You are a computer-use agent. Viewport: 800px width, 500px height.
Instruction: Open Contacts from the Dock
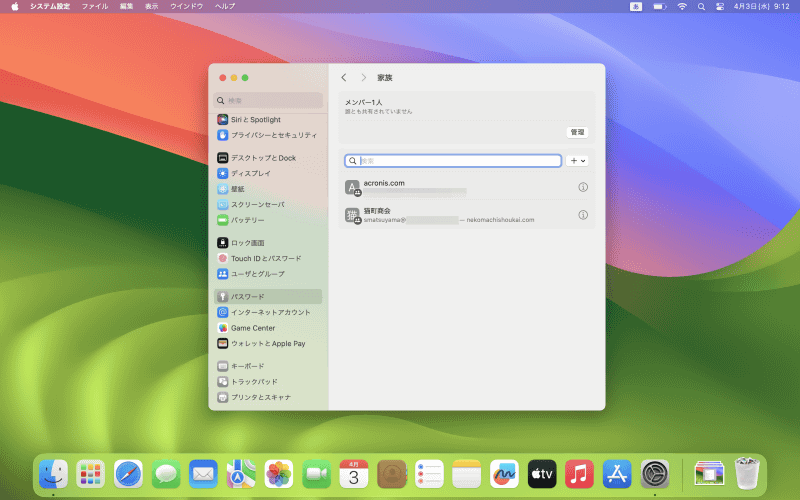point(391,474)
